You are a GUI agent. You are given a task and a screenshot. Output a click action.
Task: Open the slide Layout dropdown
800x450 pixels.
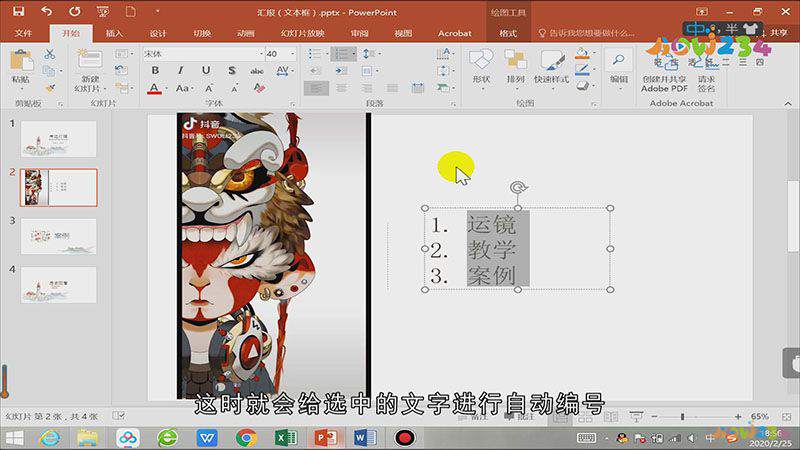pyautogui.click(x=123, y=54)
